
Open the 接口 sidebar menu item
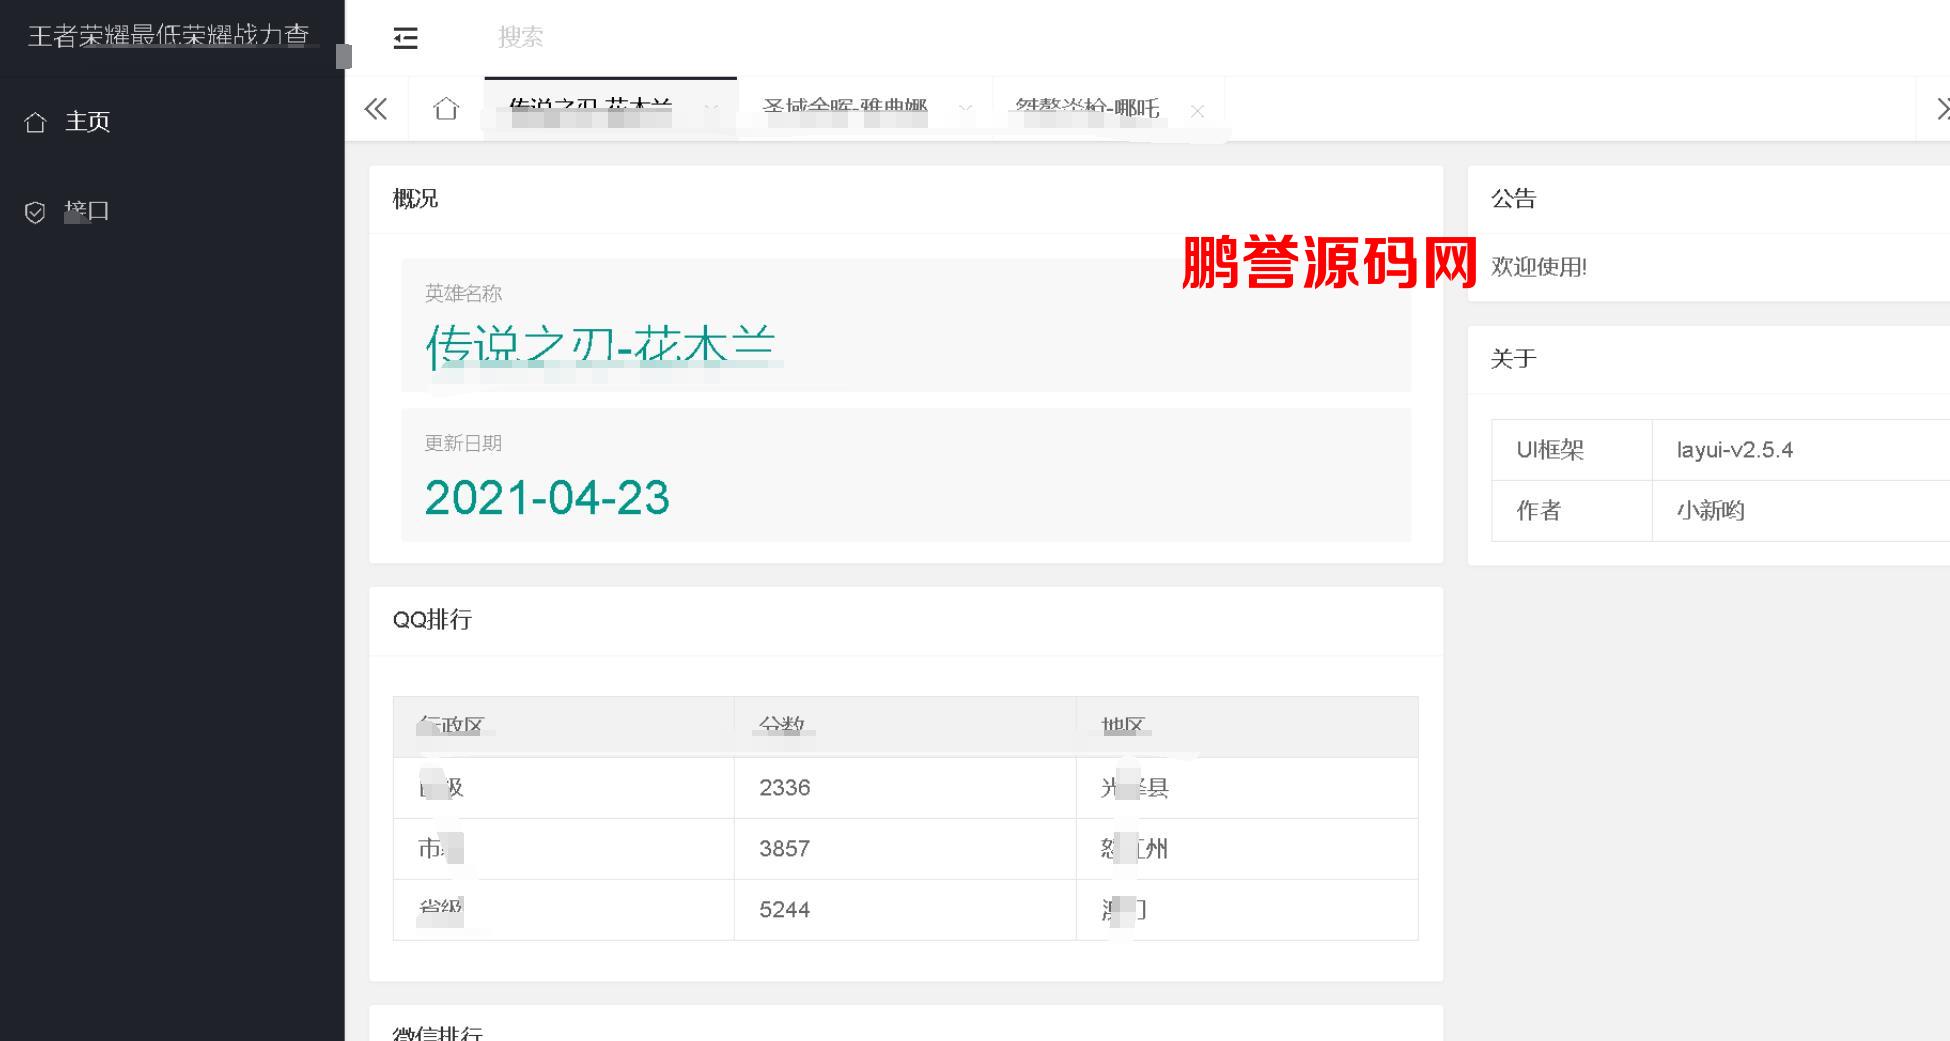(172, 212)
